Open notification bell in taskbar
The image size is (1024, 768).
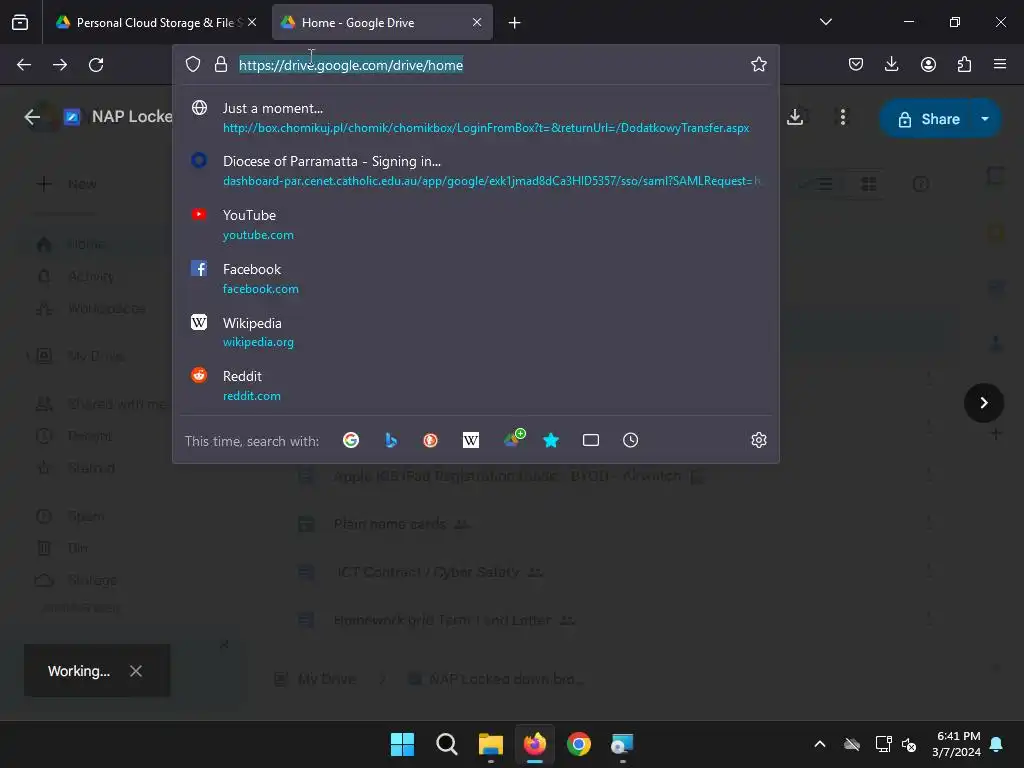[997, 744]
